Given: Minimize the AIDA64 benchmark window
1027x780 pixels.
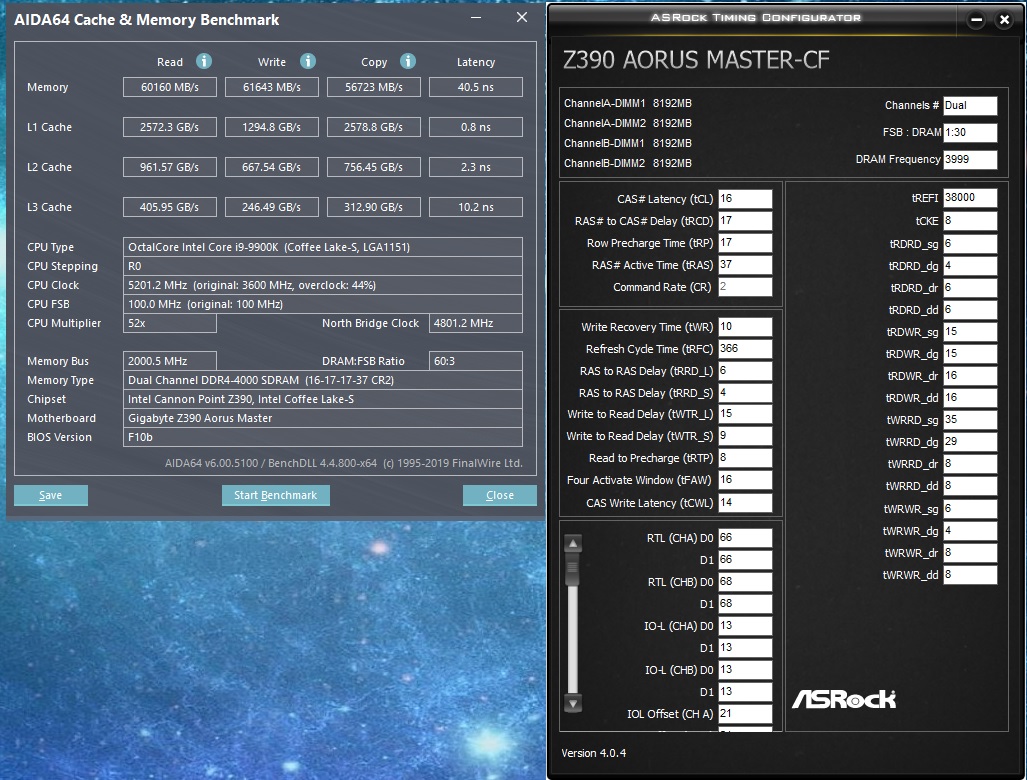Looking at the screenshot, I should (x=476, y=18).
